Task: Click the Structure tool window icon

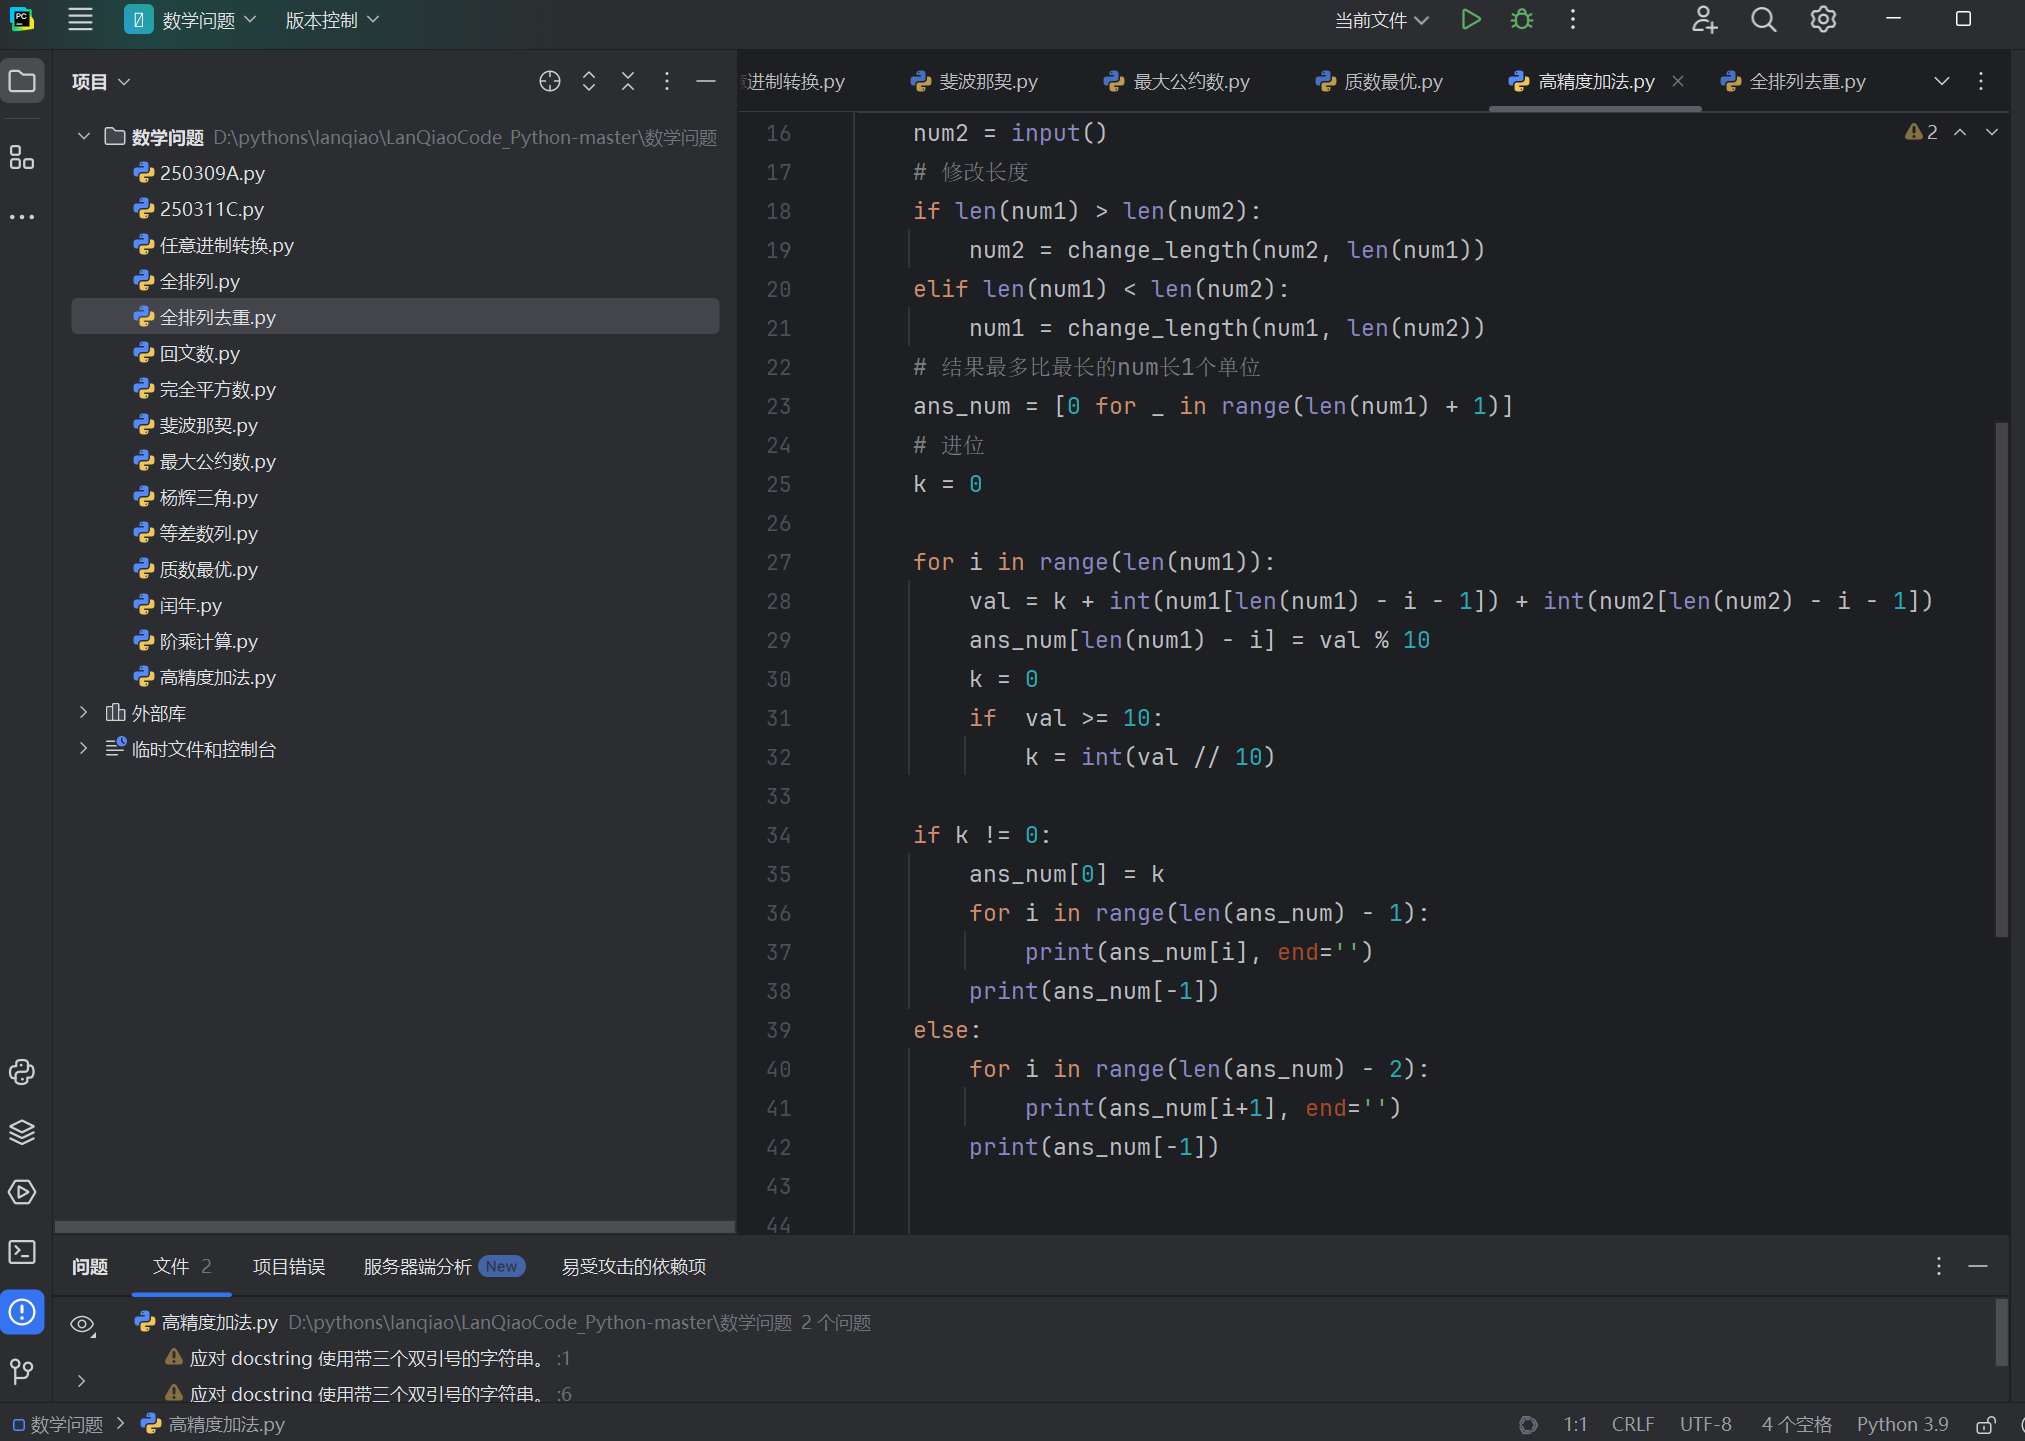Action: pos(22,157)
